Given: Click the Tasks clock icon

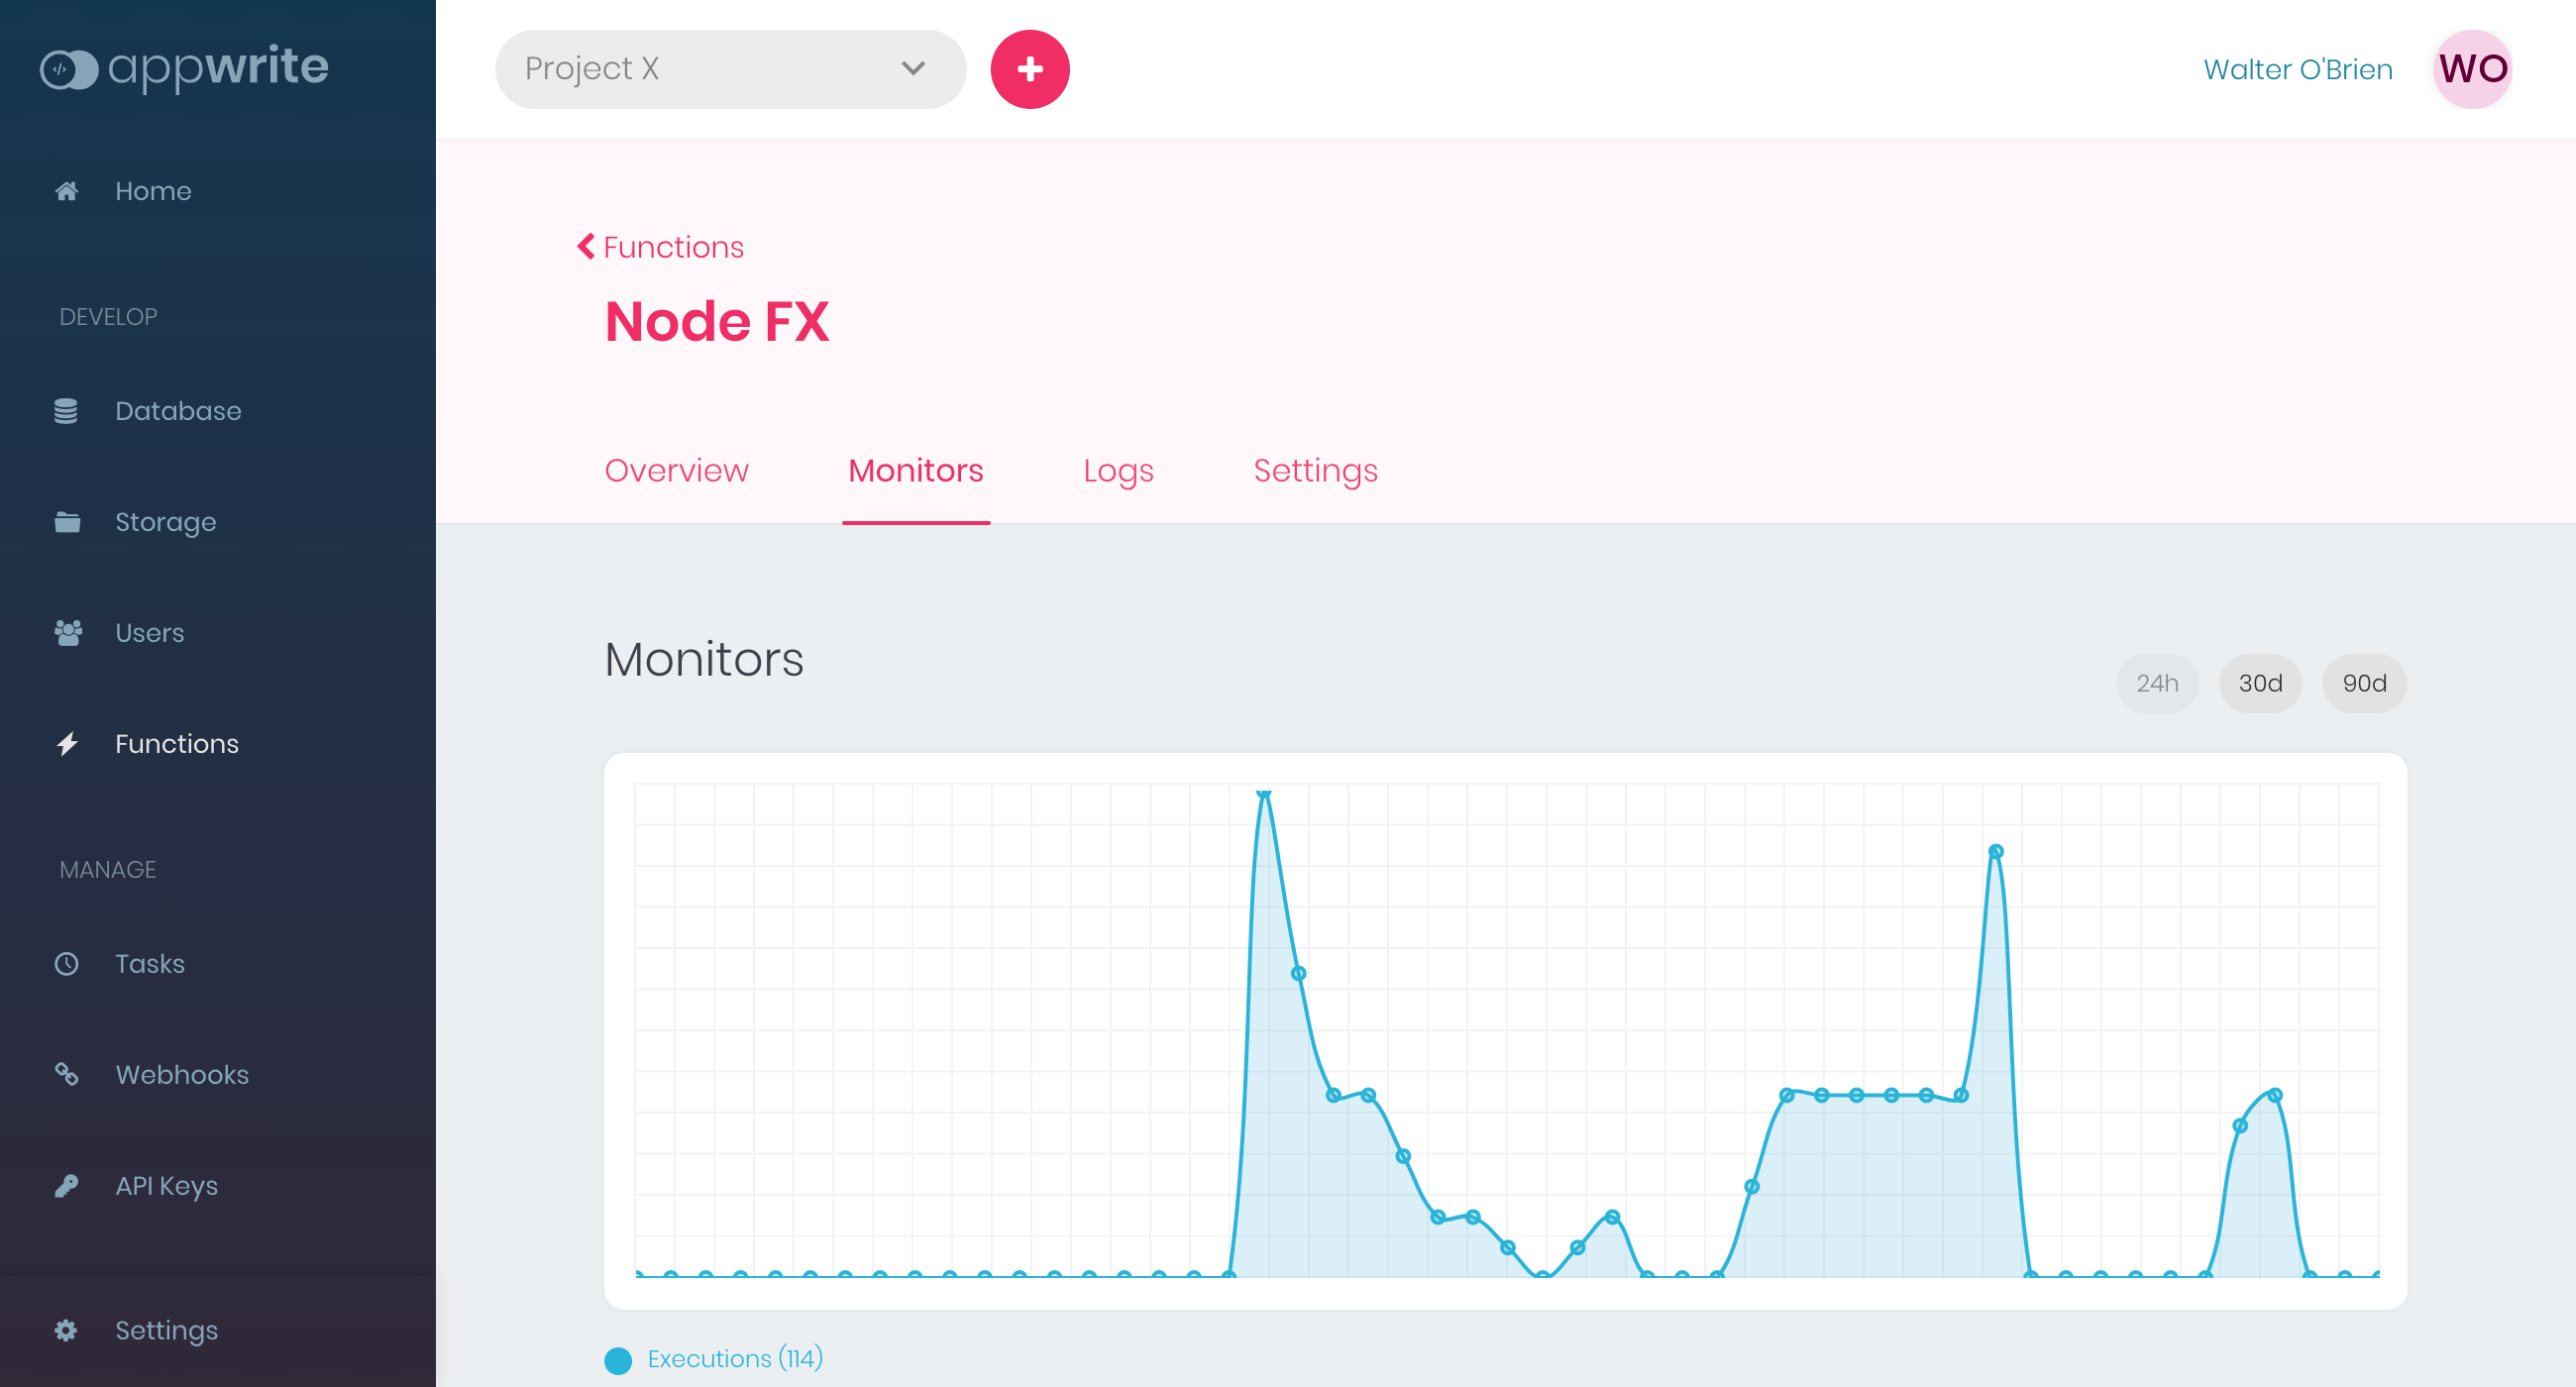Looking at the screenshot, I should click(66, 964).
